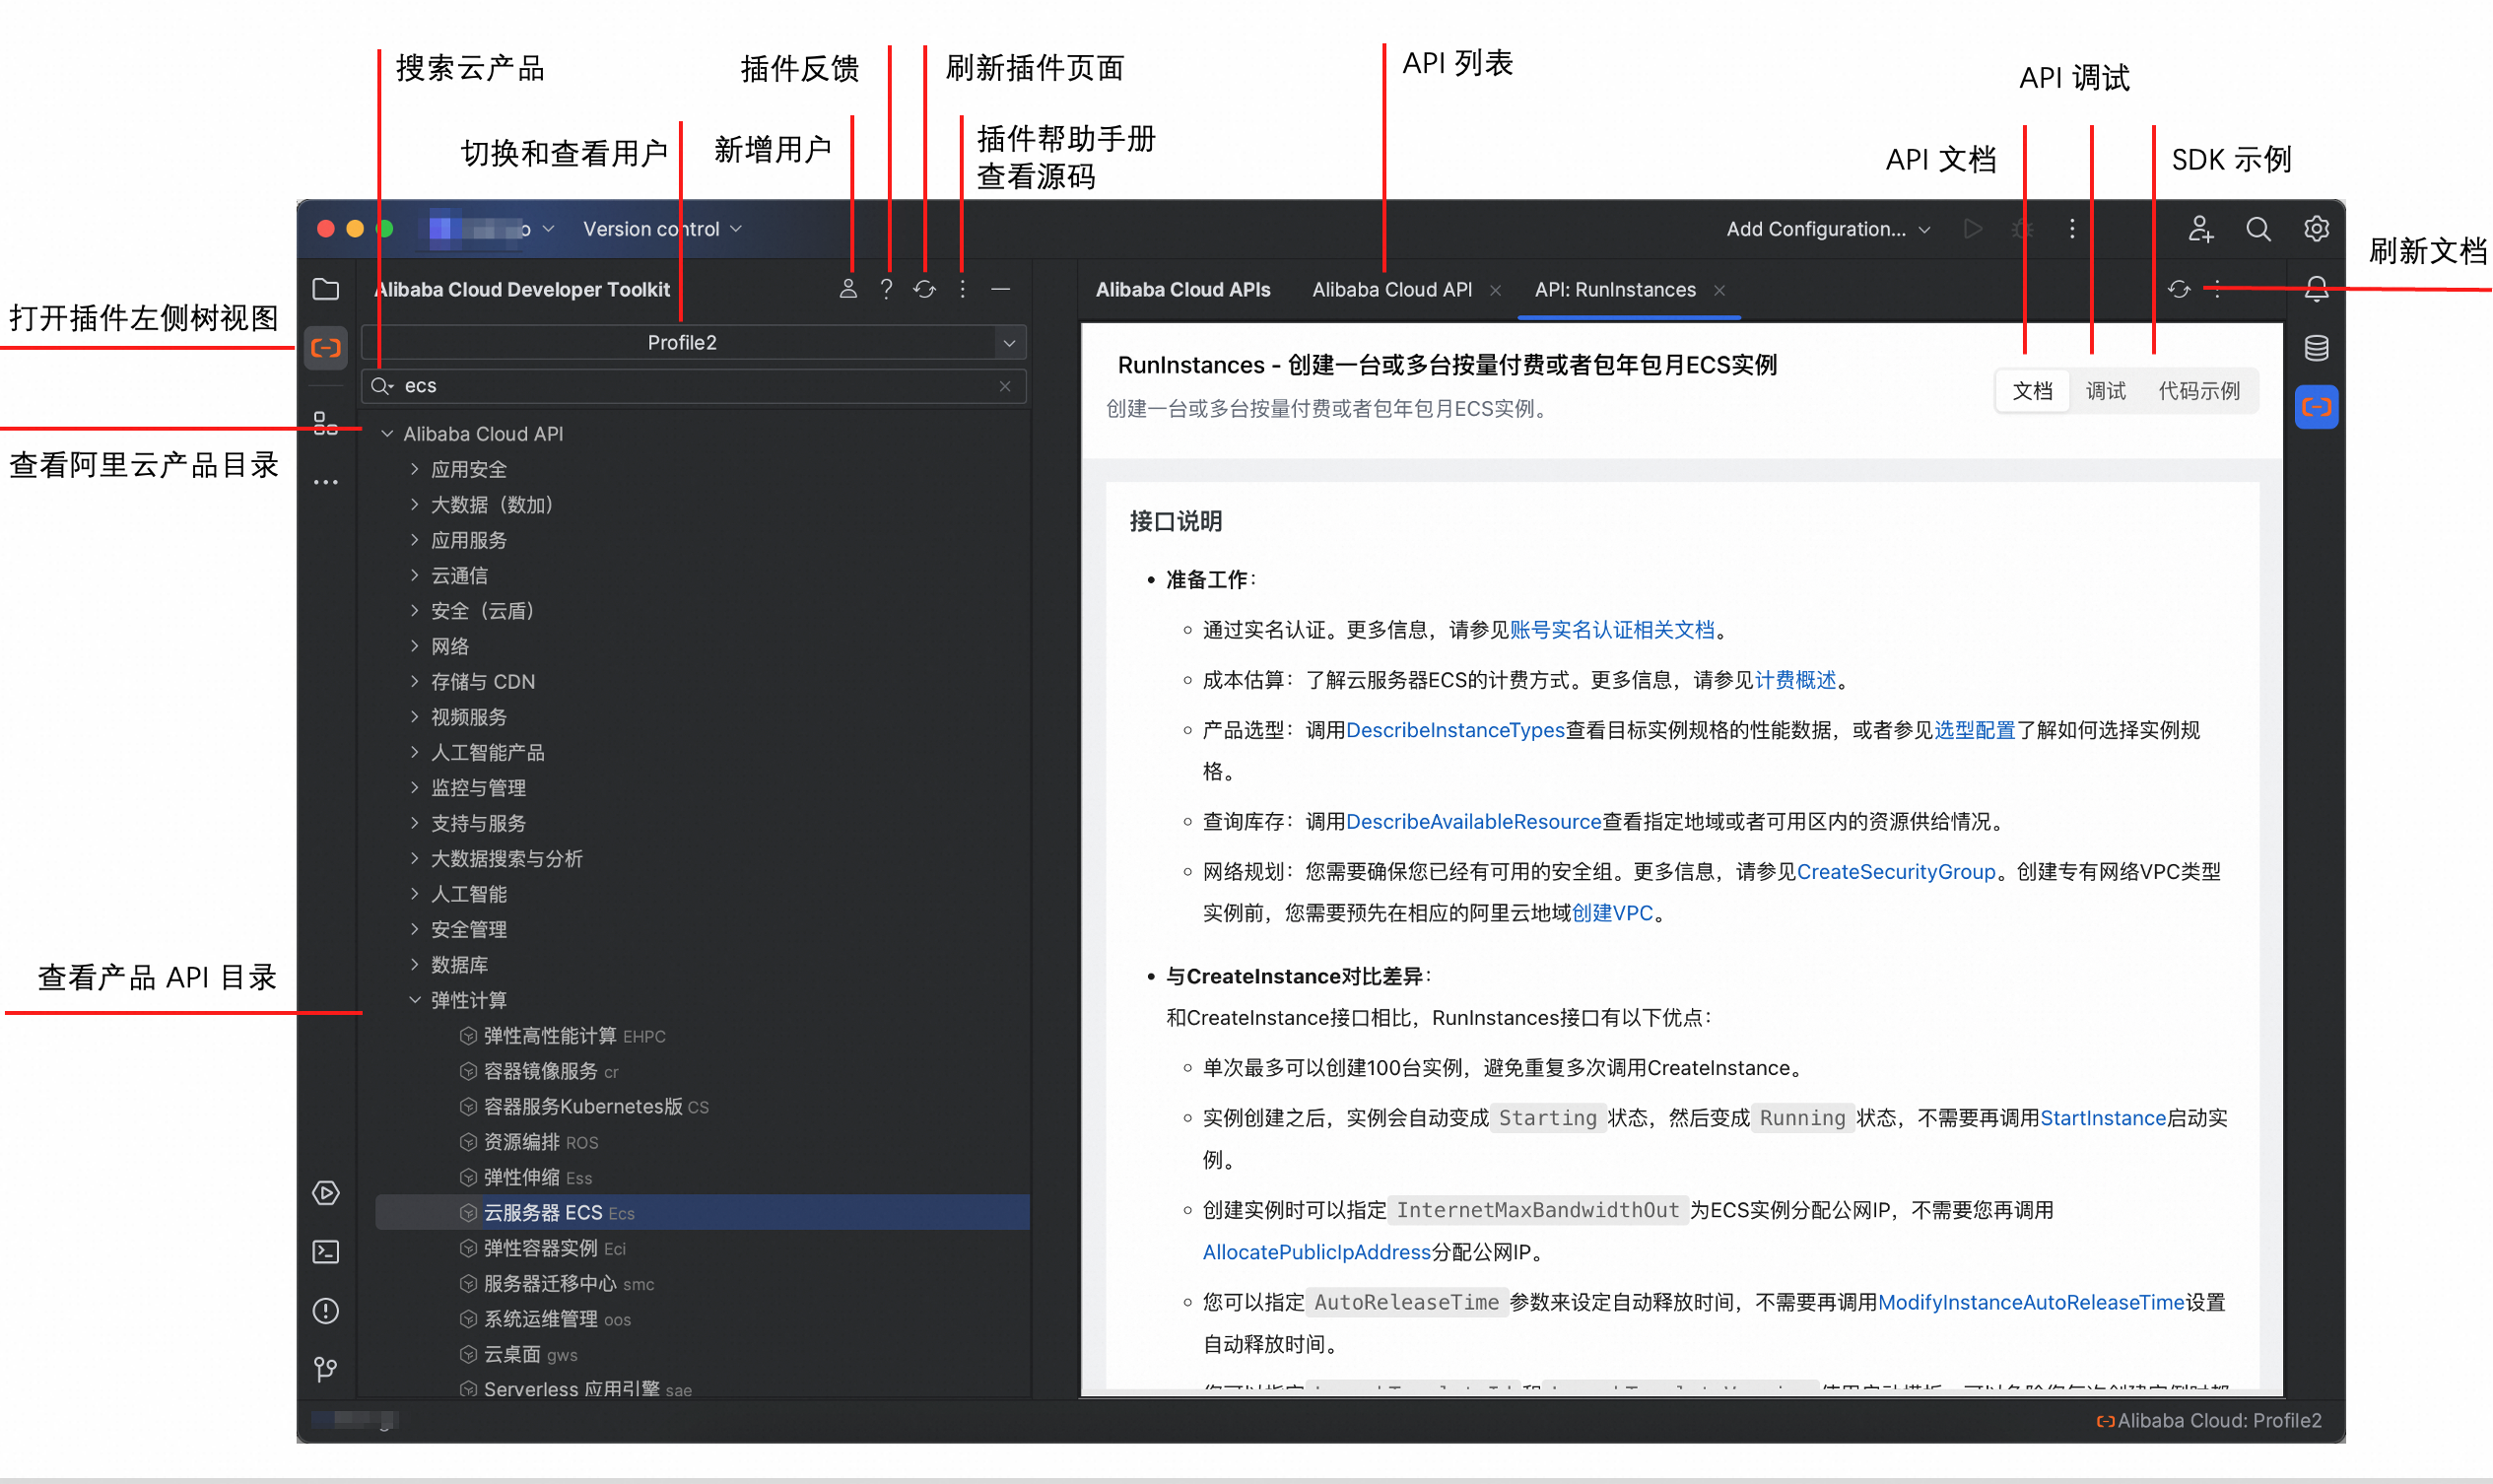
Task: Switch to the Alibaba Cloud APIs tab
Action: tap(1182, 290)
